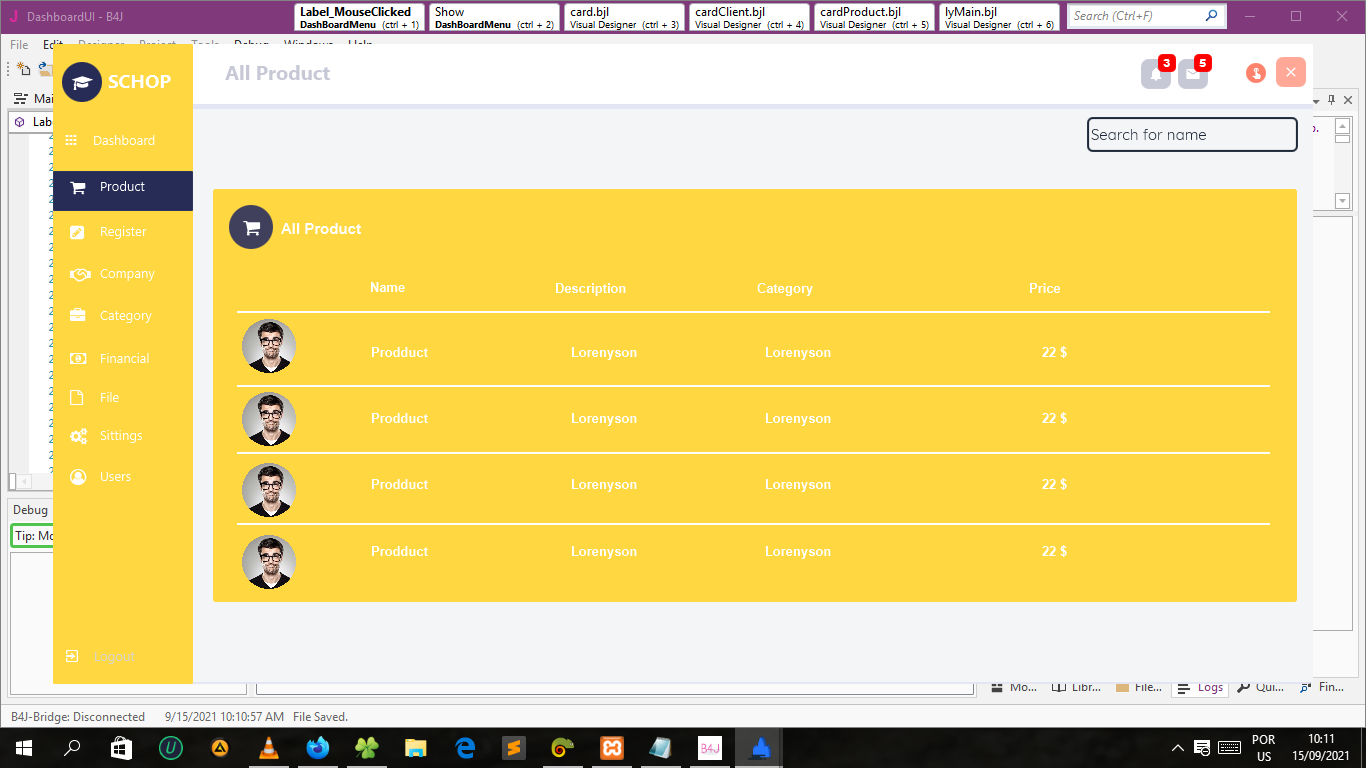Open the Company section in the sidebar
This screenshot has height=768, width=1366.
(x=112, y=274)
